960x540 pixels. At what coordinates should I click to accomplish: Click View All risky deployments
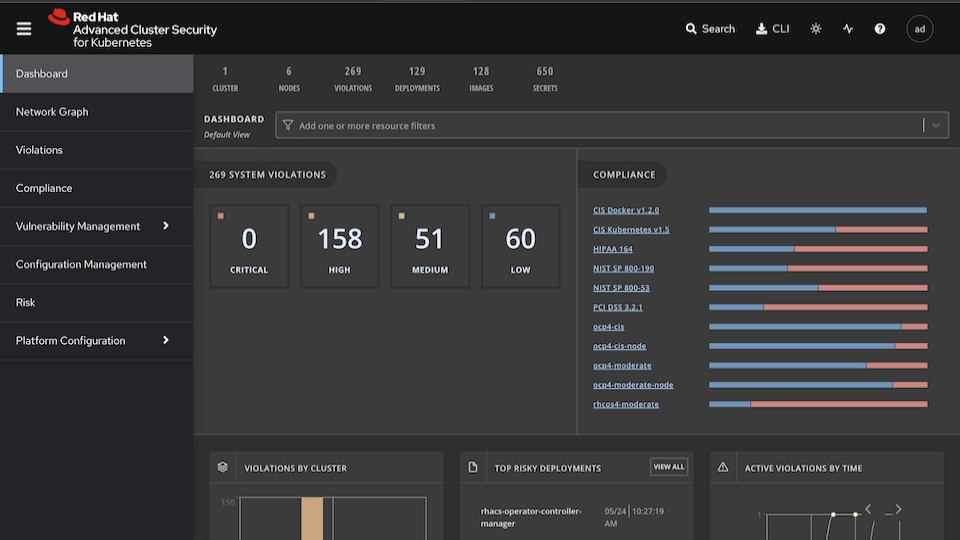[x=669, y=467]
